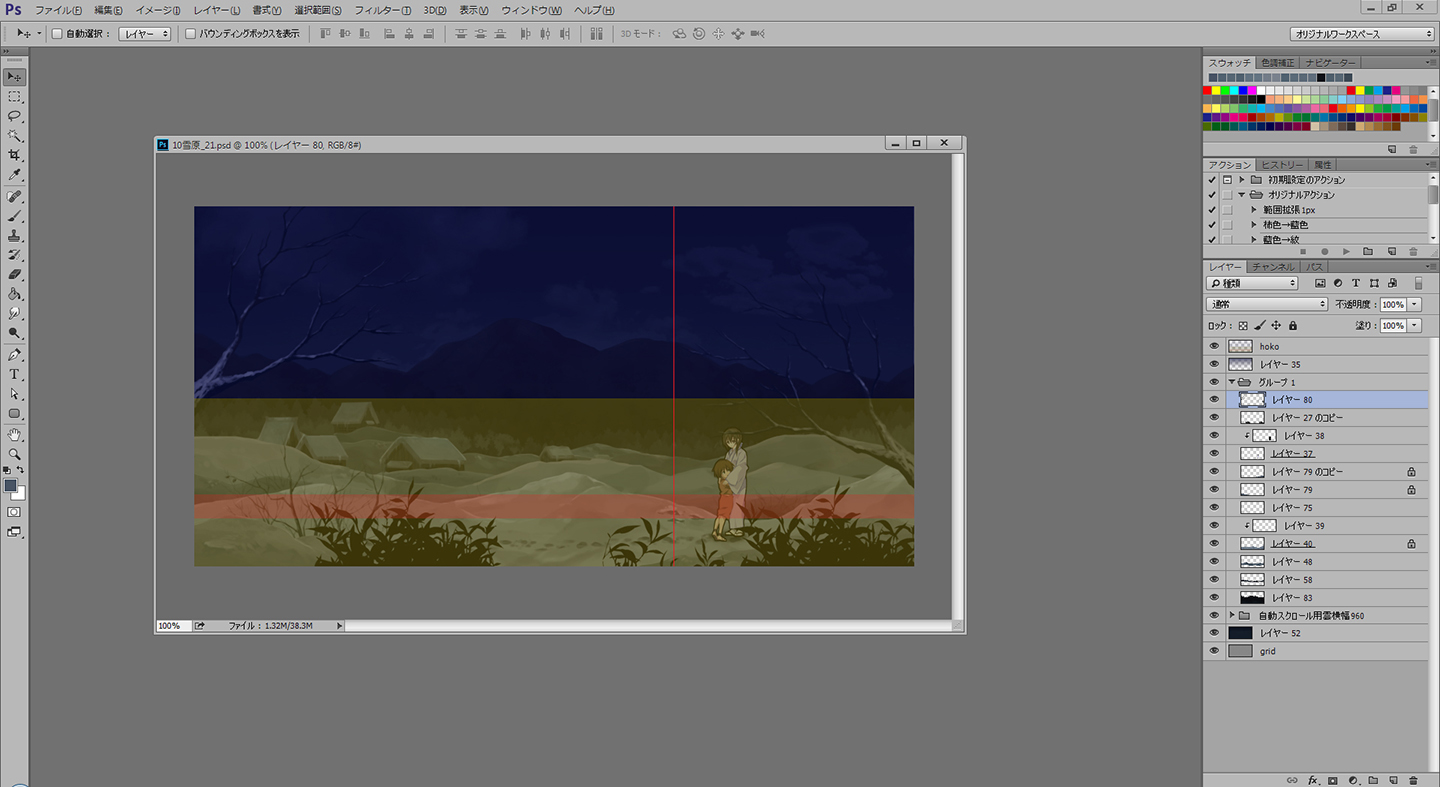Open the ウィンドウ menu

(531, 10)
